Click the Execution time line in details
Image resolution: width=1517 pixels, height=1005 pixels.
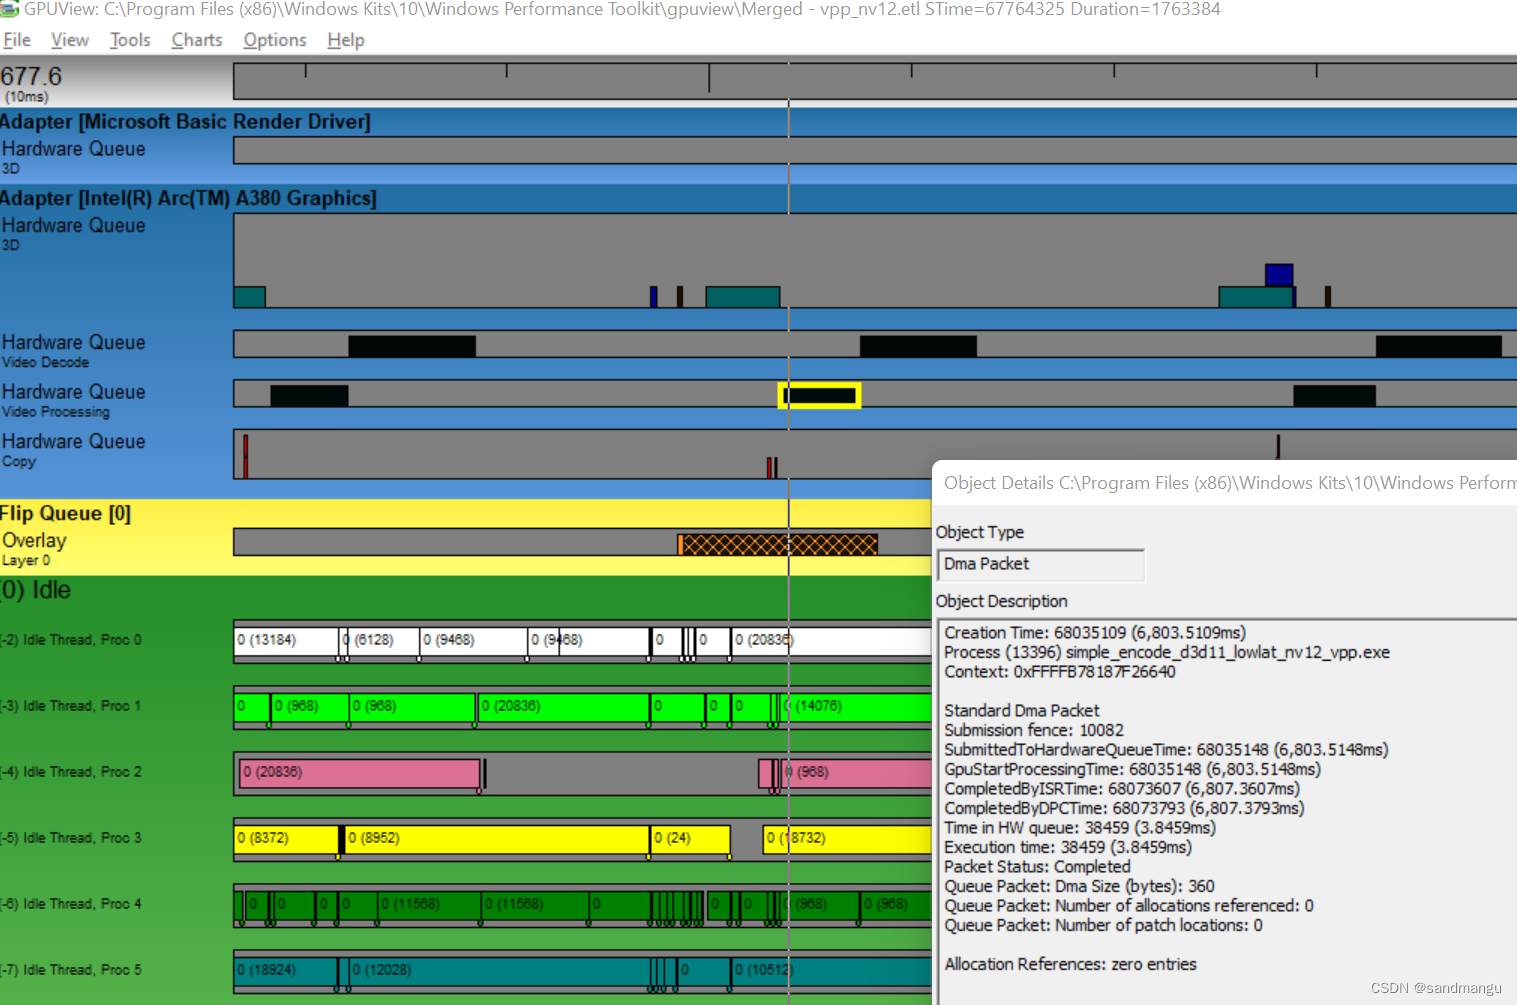(1068, 847)
